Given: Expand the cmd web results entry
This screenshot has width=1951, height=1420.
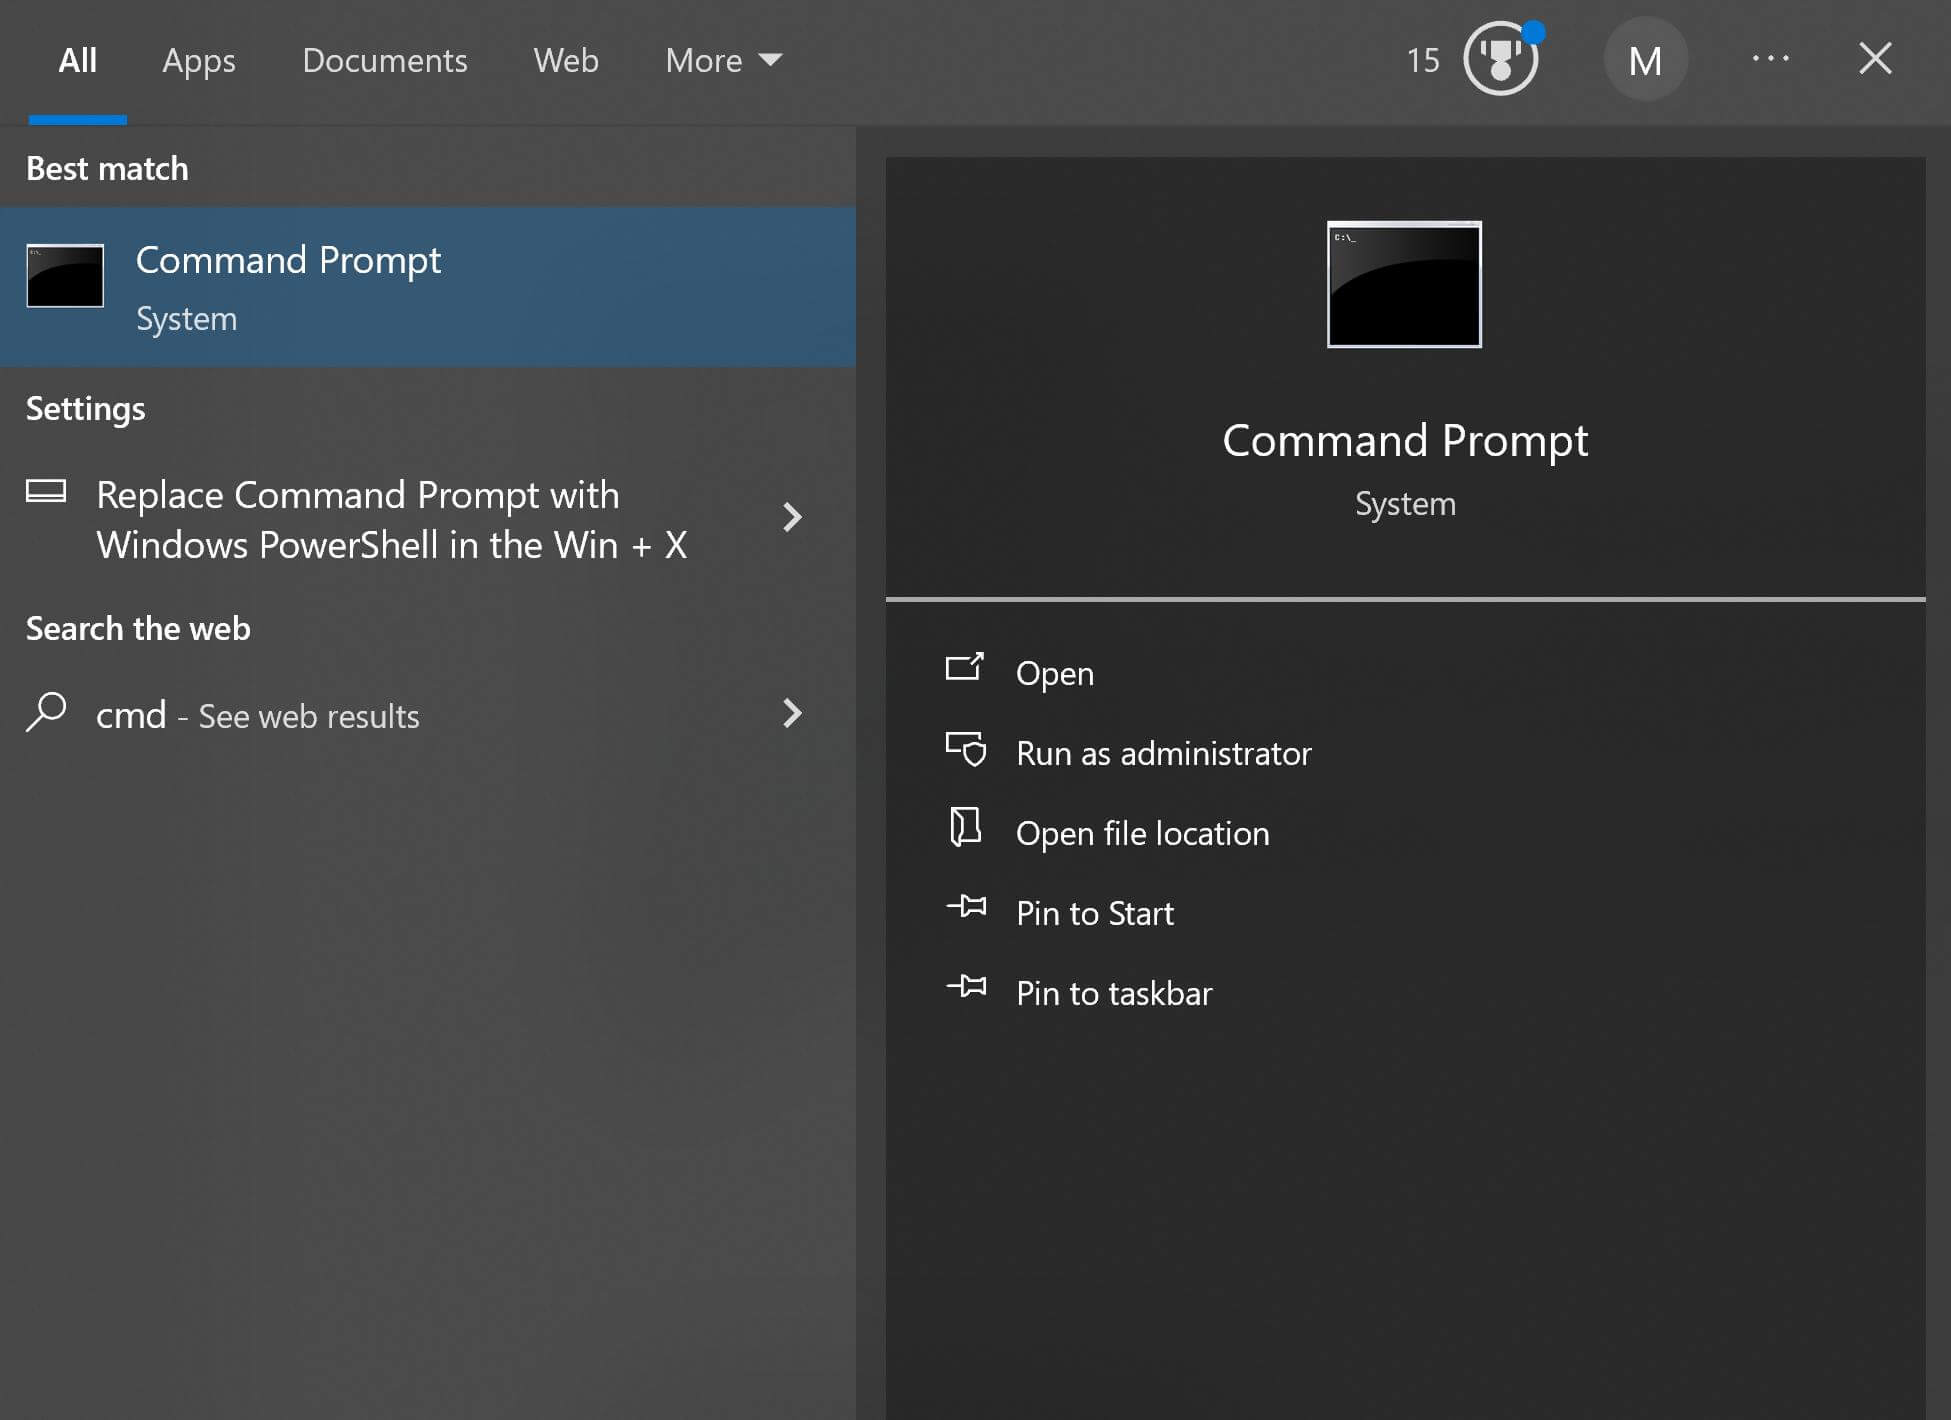Looking at the screenshot, I should click(x=793, y=714).
